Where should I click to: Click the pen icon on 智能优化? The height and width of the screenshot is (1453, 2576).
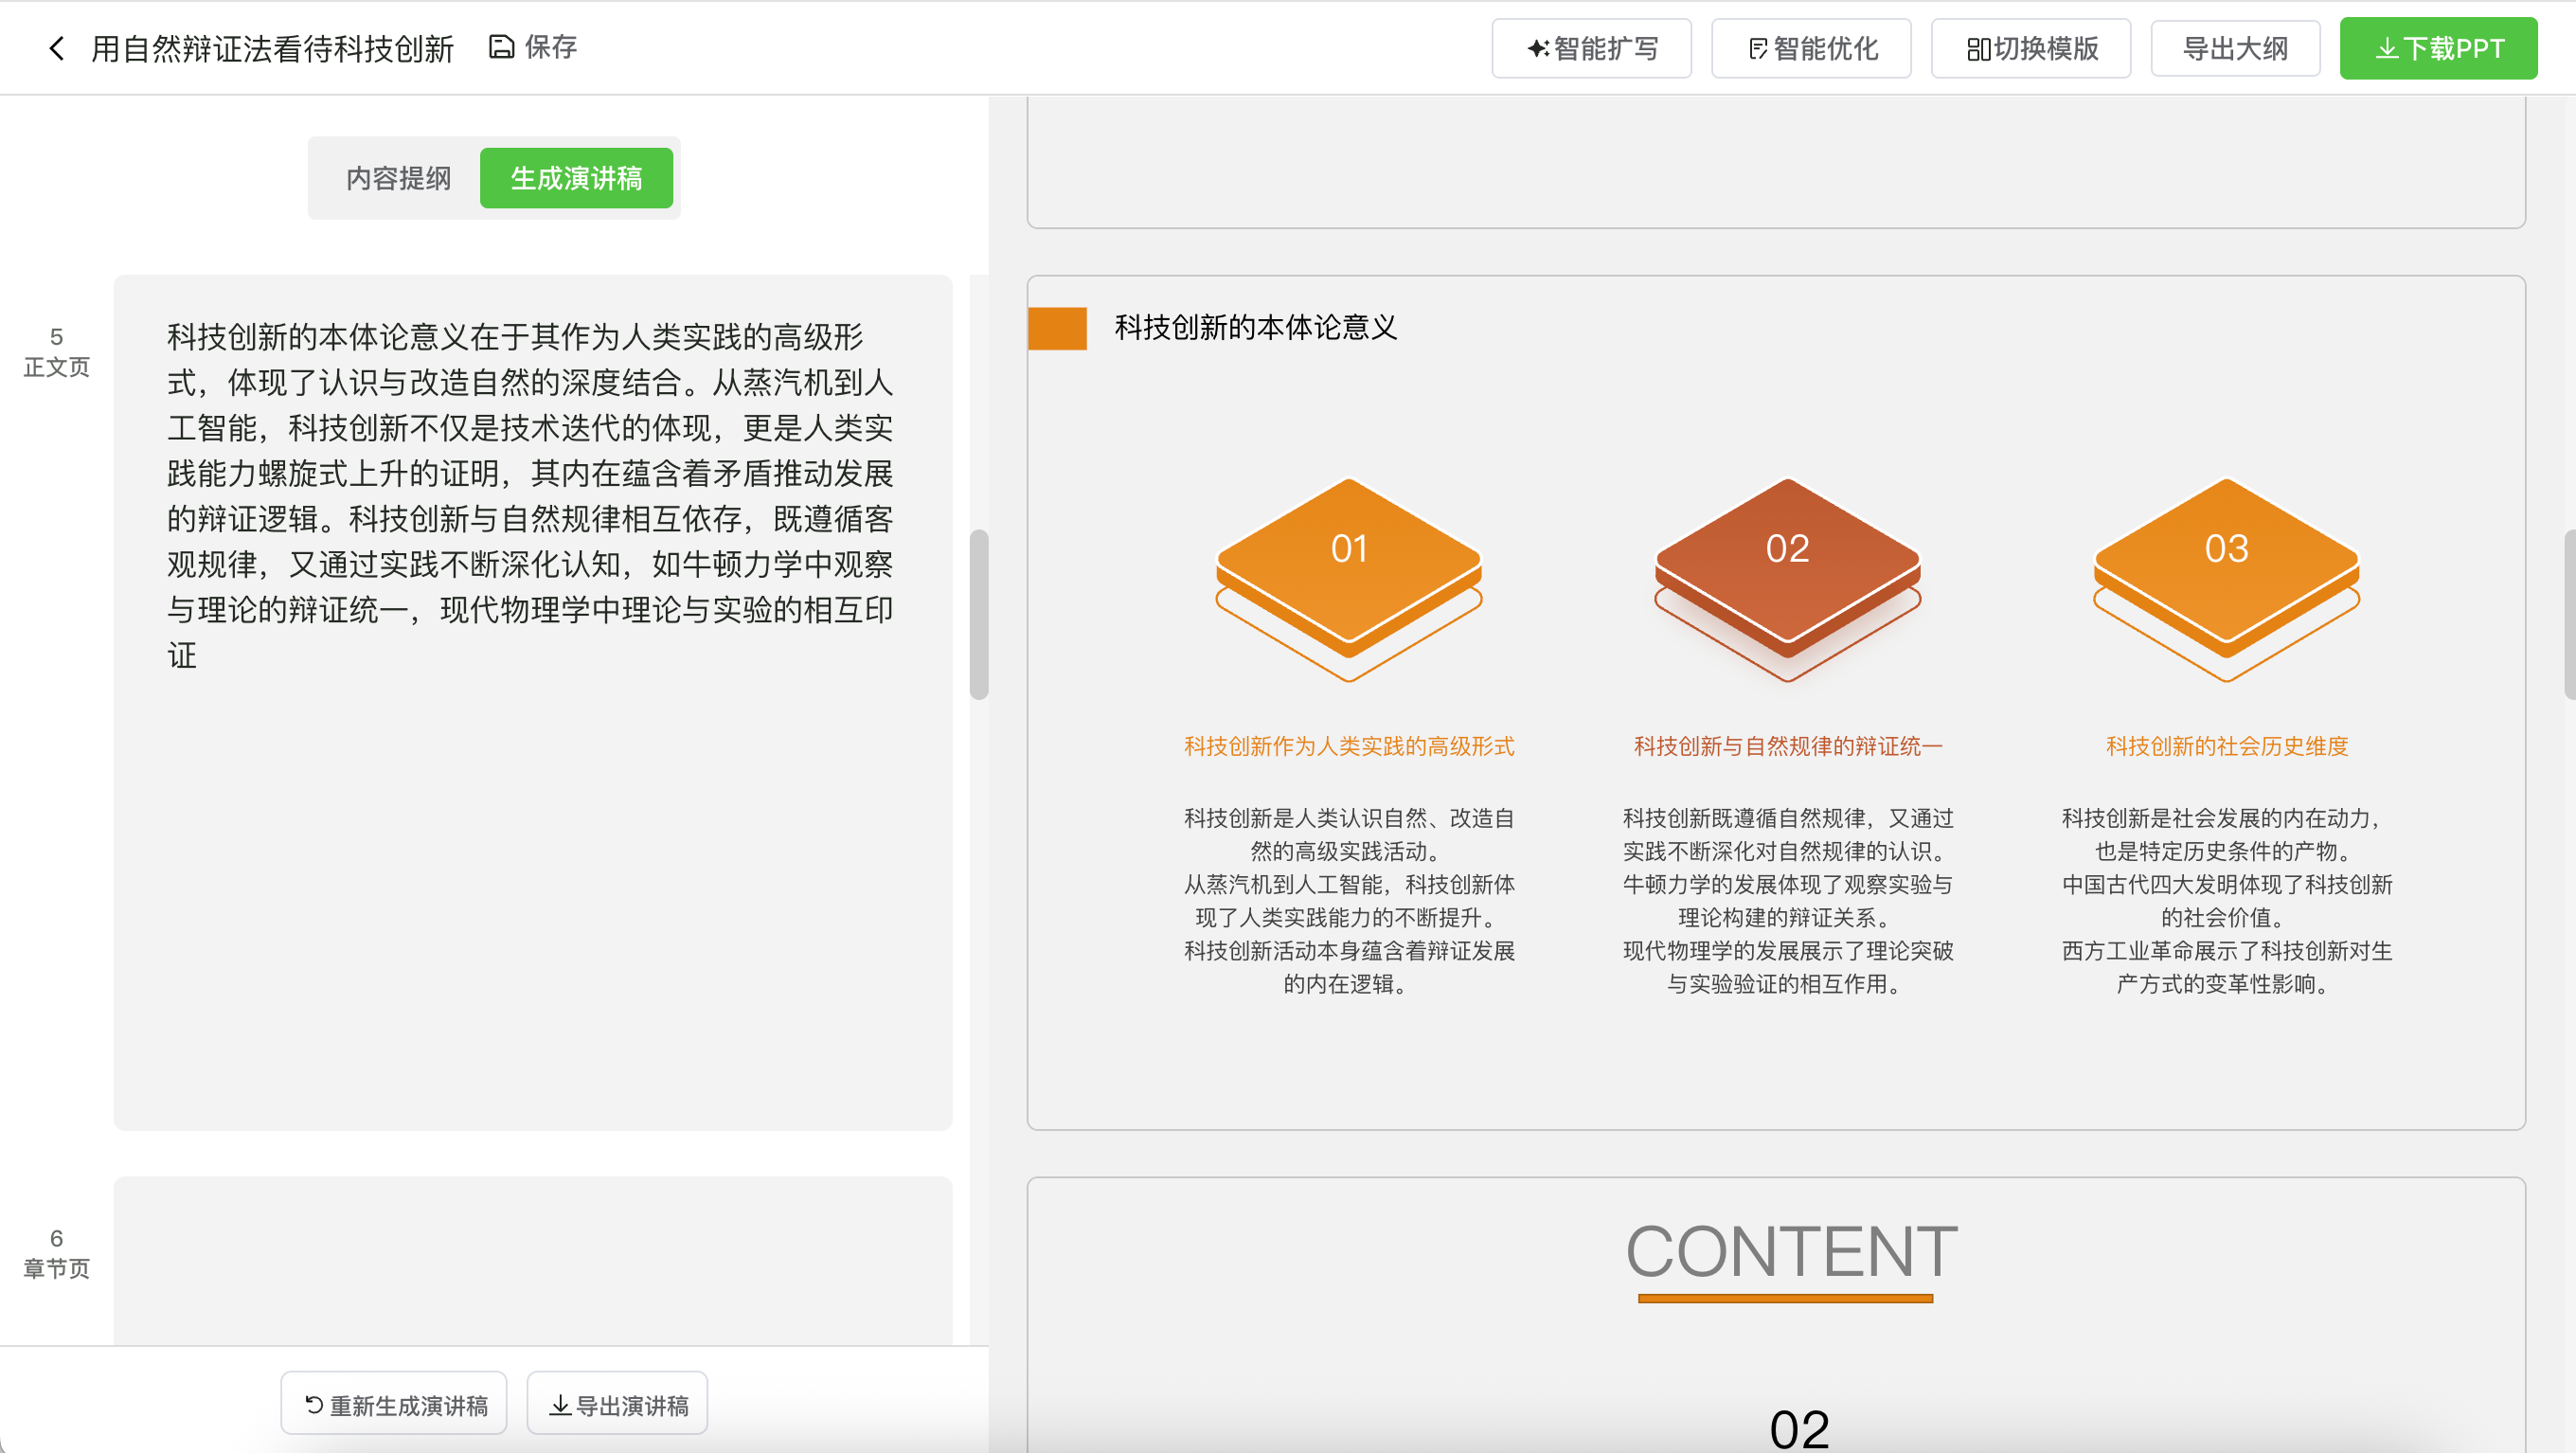click(x=1758, y=46)
